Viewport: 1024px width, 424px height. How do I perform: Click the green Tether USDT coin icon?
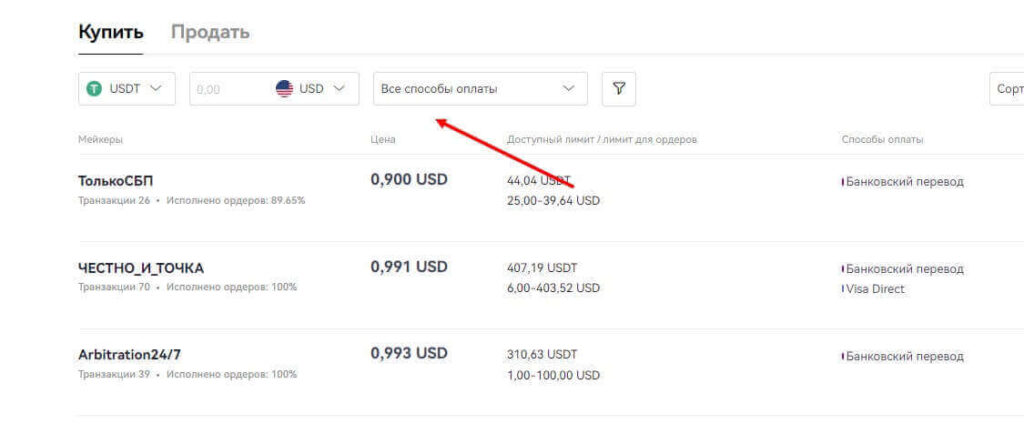(x=95, y=89)
